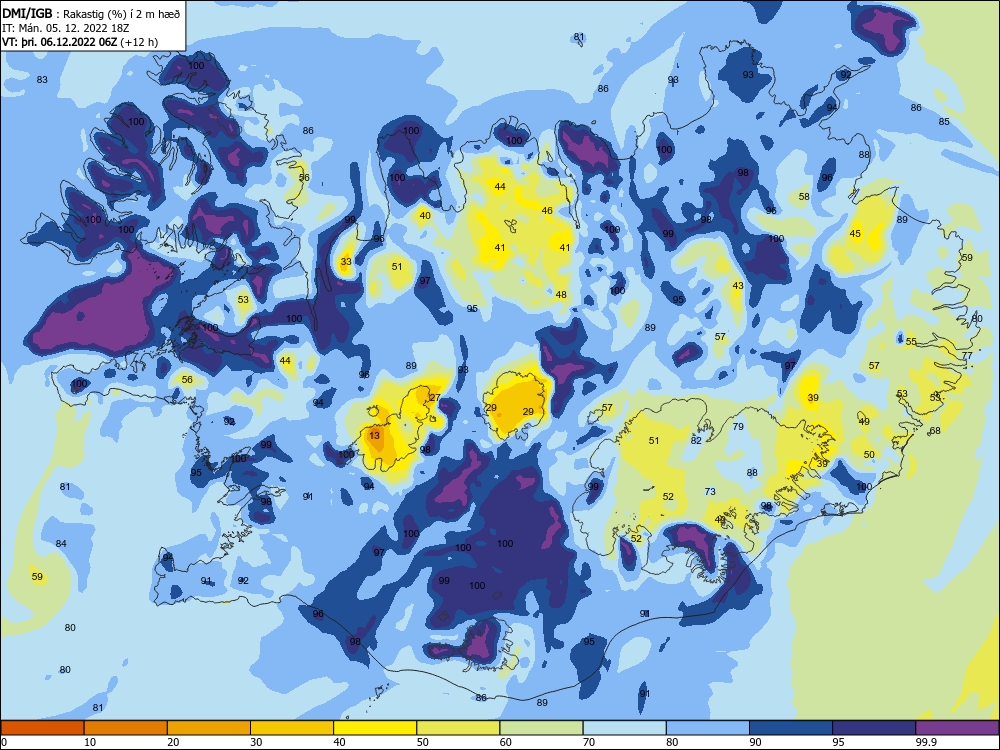Click the 'VT: þri. 06.12.2022 06Z (+12 h)' line
The height and width of the screenshot is (750, 1000).
tap(80, 42)
